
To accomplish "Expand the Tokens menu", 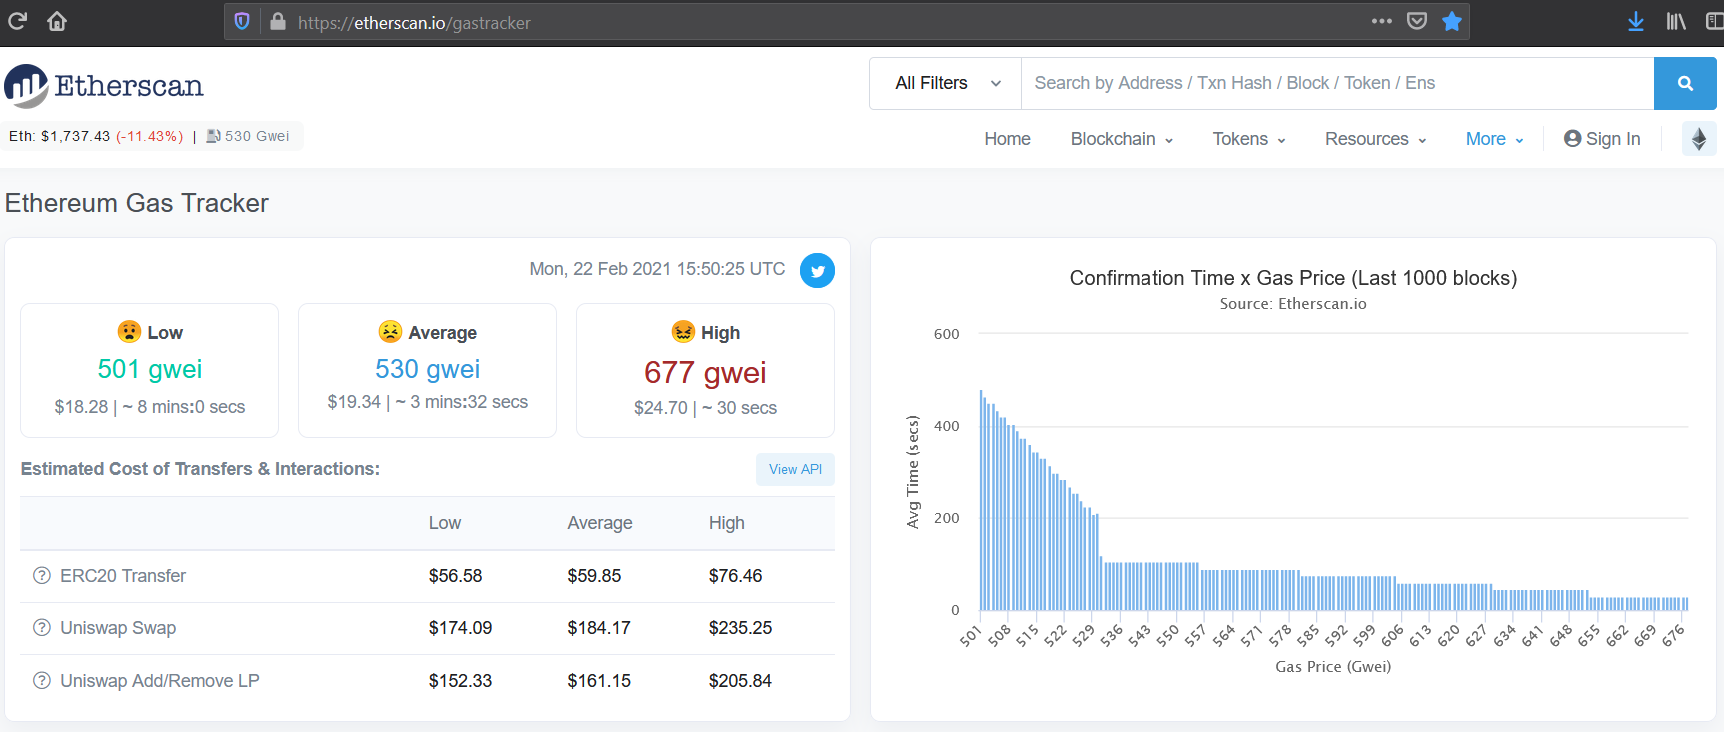I will pos(1249,139).
